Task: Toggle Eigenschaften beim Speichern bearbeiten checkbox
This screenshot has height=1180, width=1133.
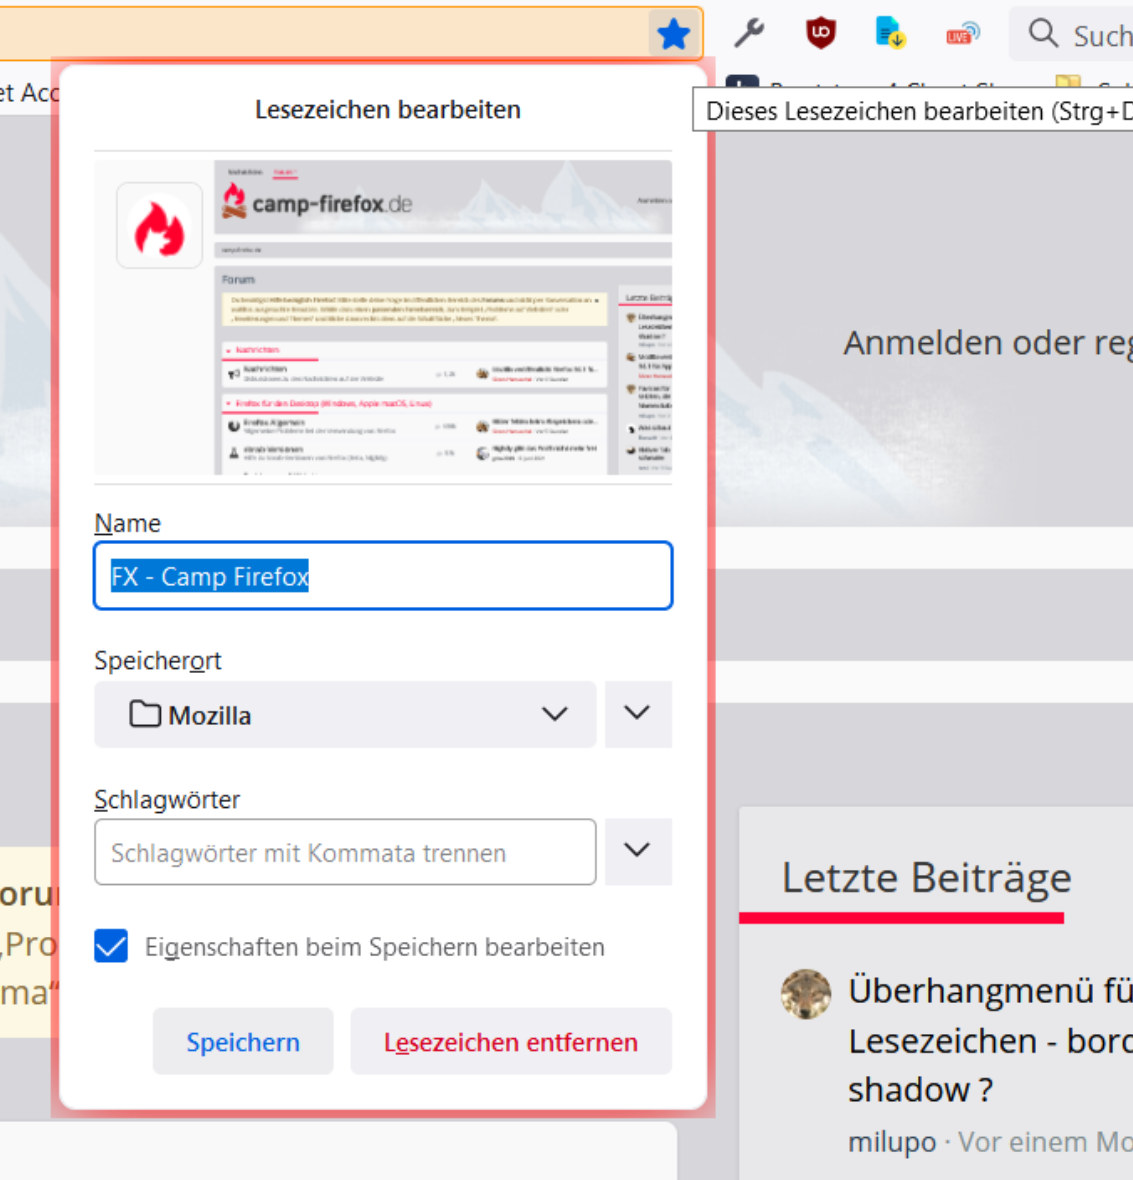Action: tap(111, 947)
